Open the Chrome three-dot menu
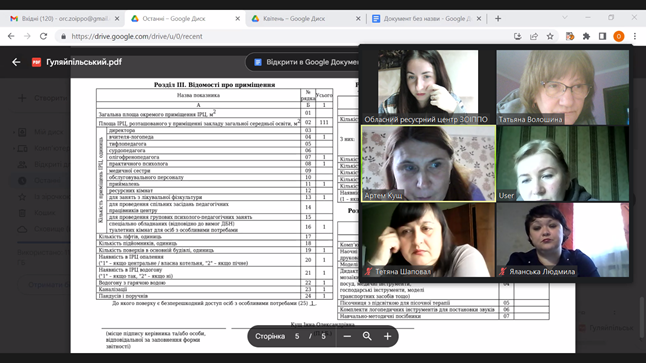Viewport: 646px width, 363px height. click(x=635, y=36)
